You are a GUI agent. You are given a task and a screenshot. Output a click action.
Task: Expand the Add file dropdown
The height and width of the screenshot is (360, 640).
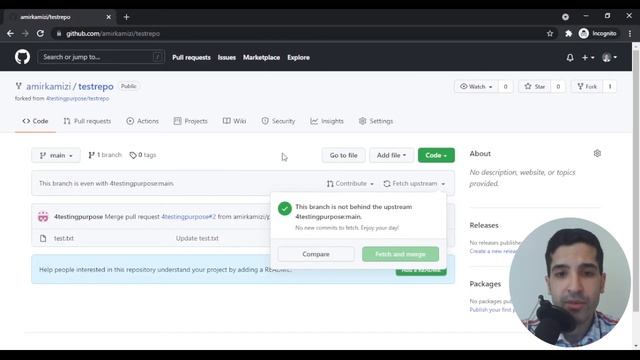point(391,156)
